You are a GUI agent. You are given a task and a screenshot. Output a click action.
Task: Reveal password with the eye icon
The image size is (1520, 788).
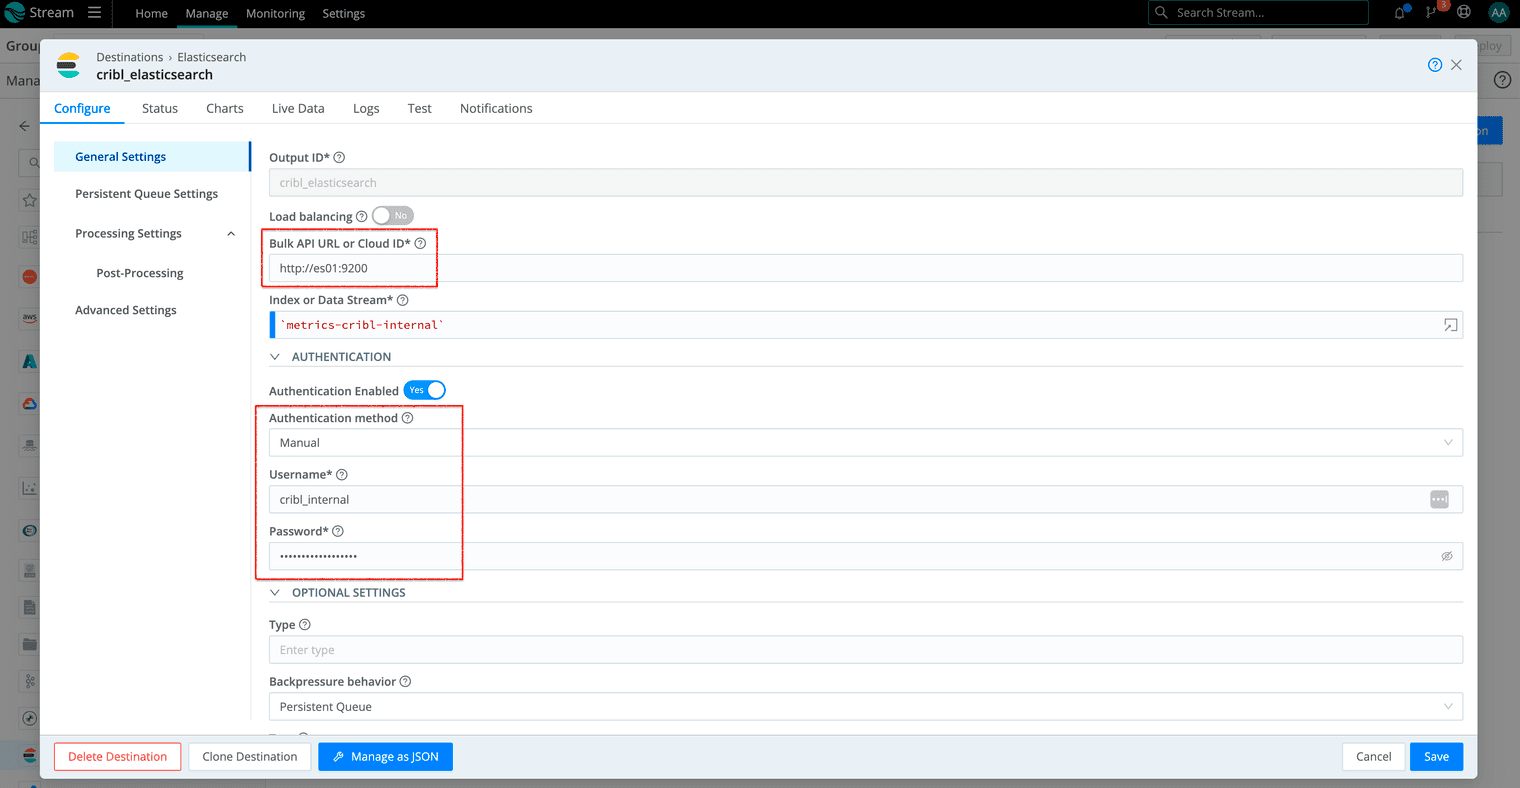[1446, 556]
